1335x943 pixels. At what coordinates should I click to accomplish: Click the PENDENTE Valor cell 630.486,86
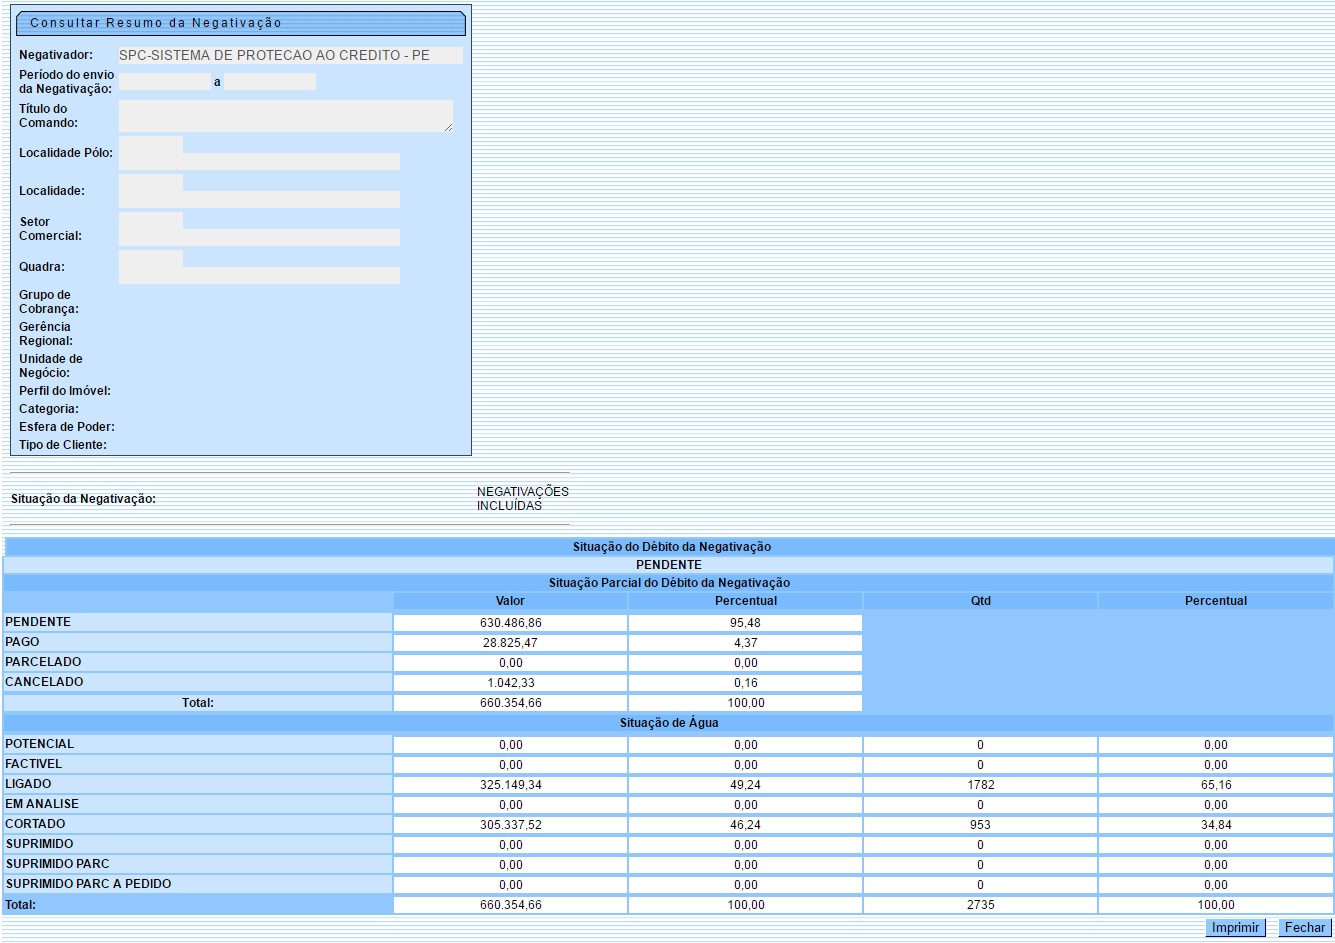pyautogui.click(x=510, y=623)
